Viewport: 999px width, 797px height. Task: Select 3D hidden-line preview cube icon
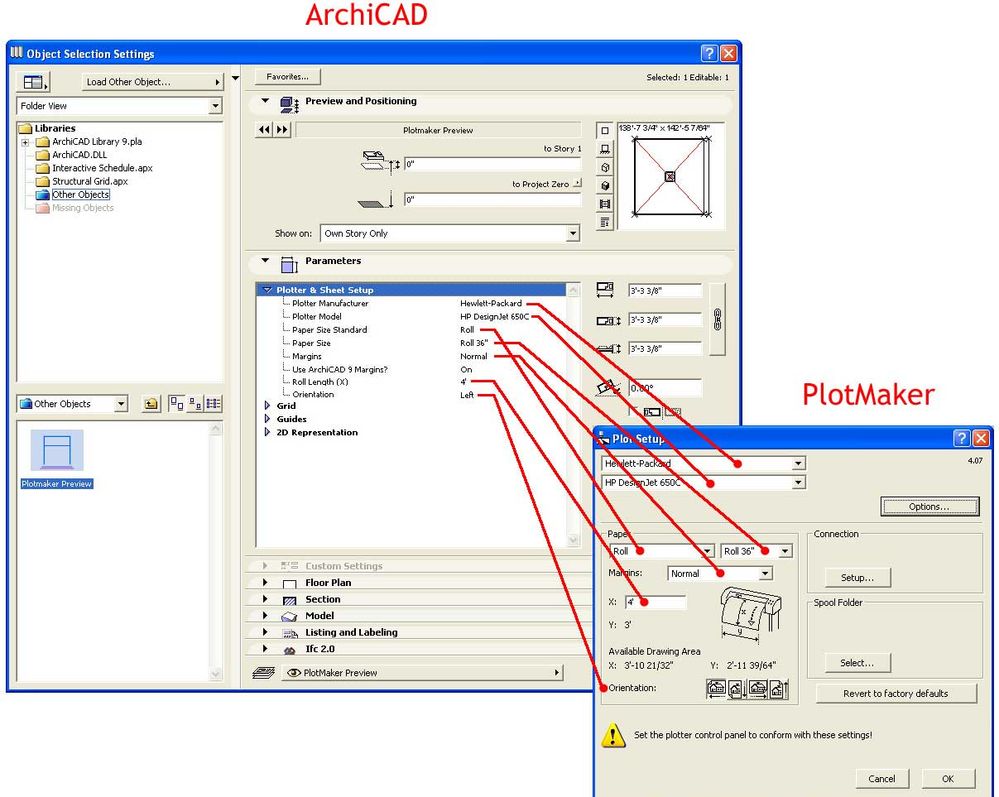[605, 168]
